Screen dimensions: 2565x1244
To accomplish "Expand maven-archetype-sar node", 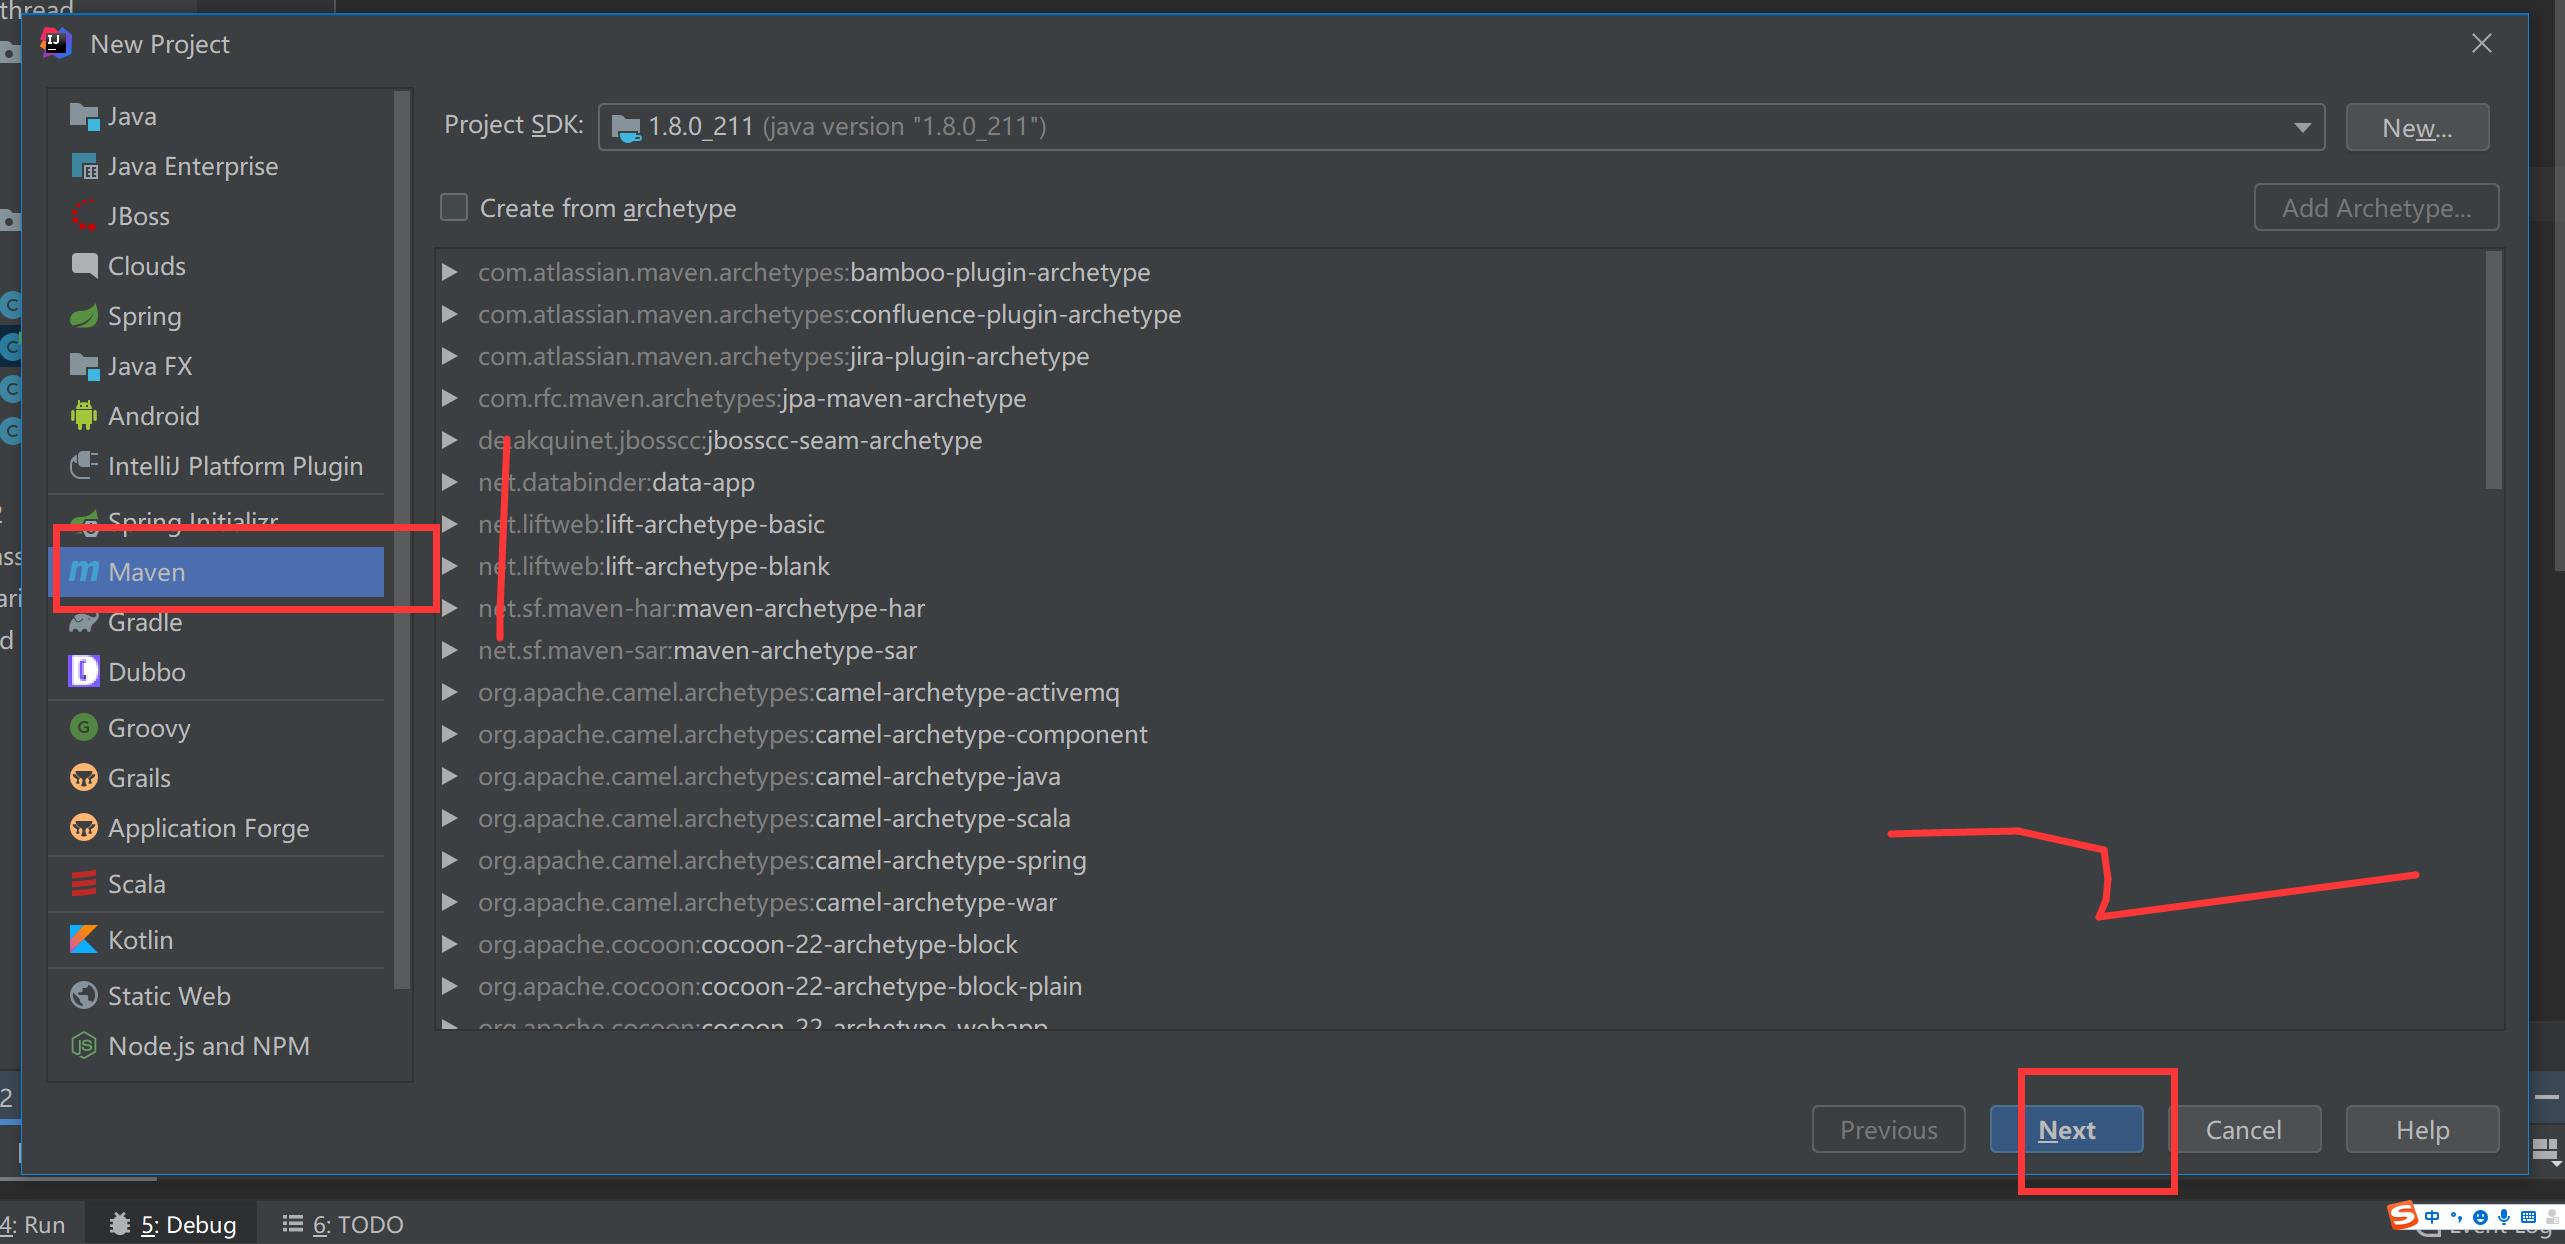I will pos(450,650).
